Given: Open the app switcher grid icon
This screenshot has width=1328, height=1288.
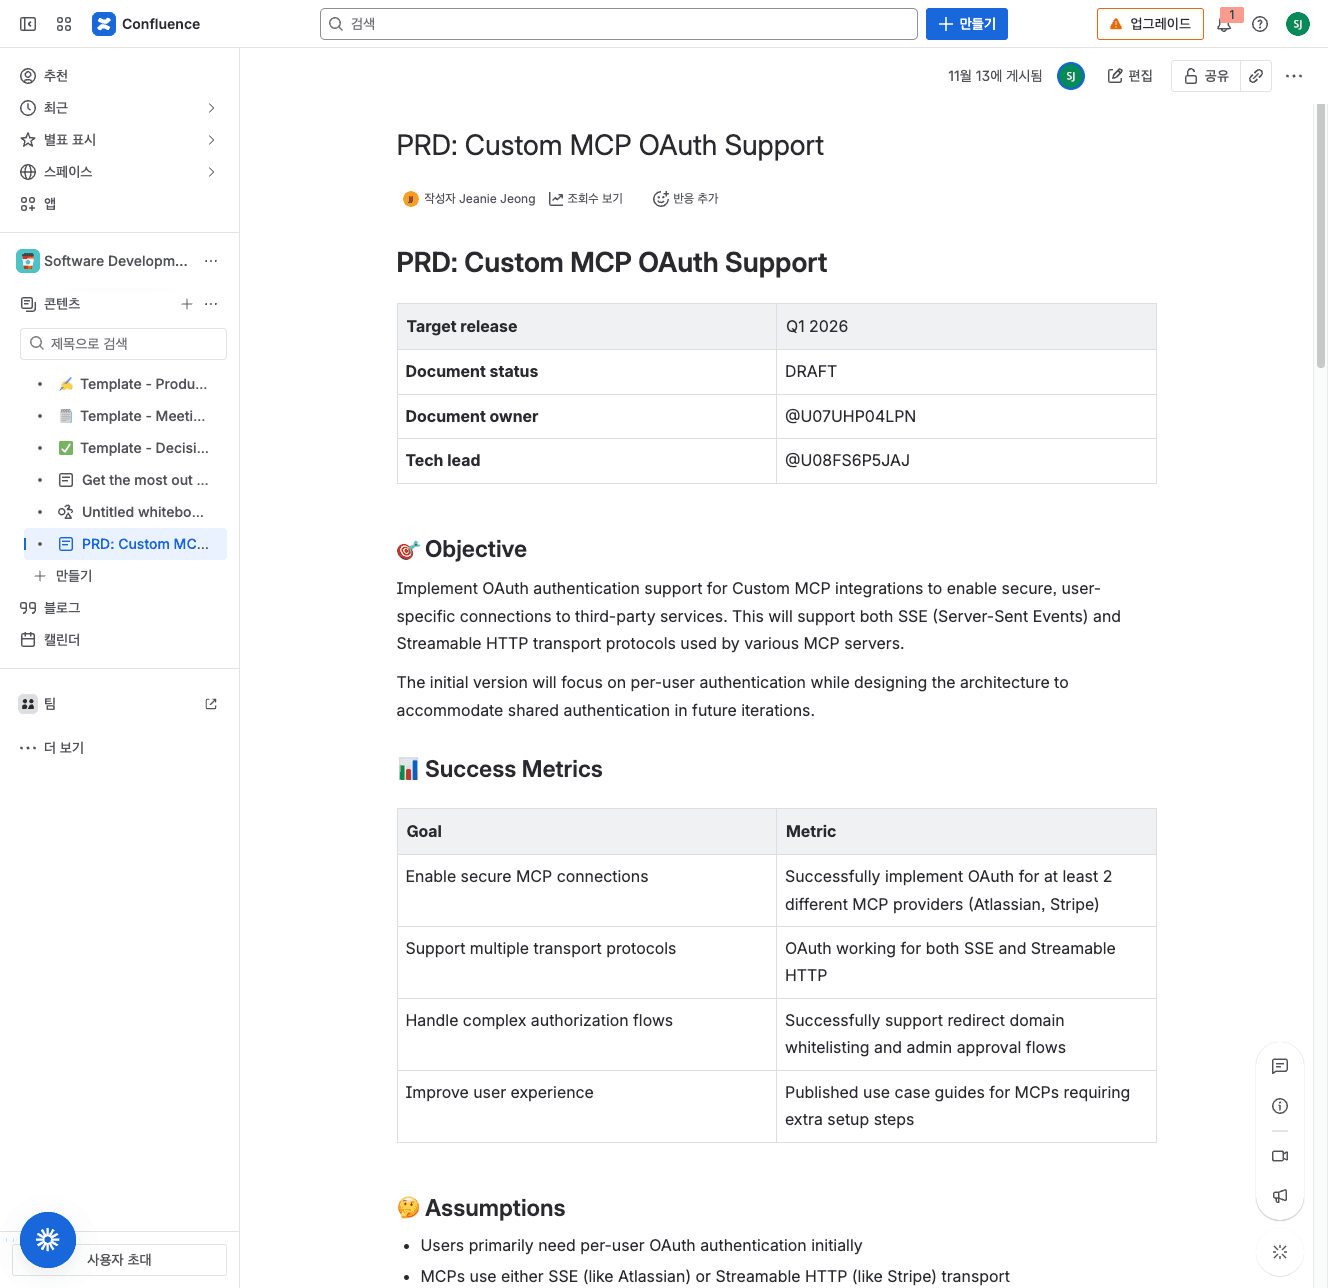Looking at the screenshot, I should (64, 24).
